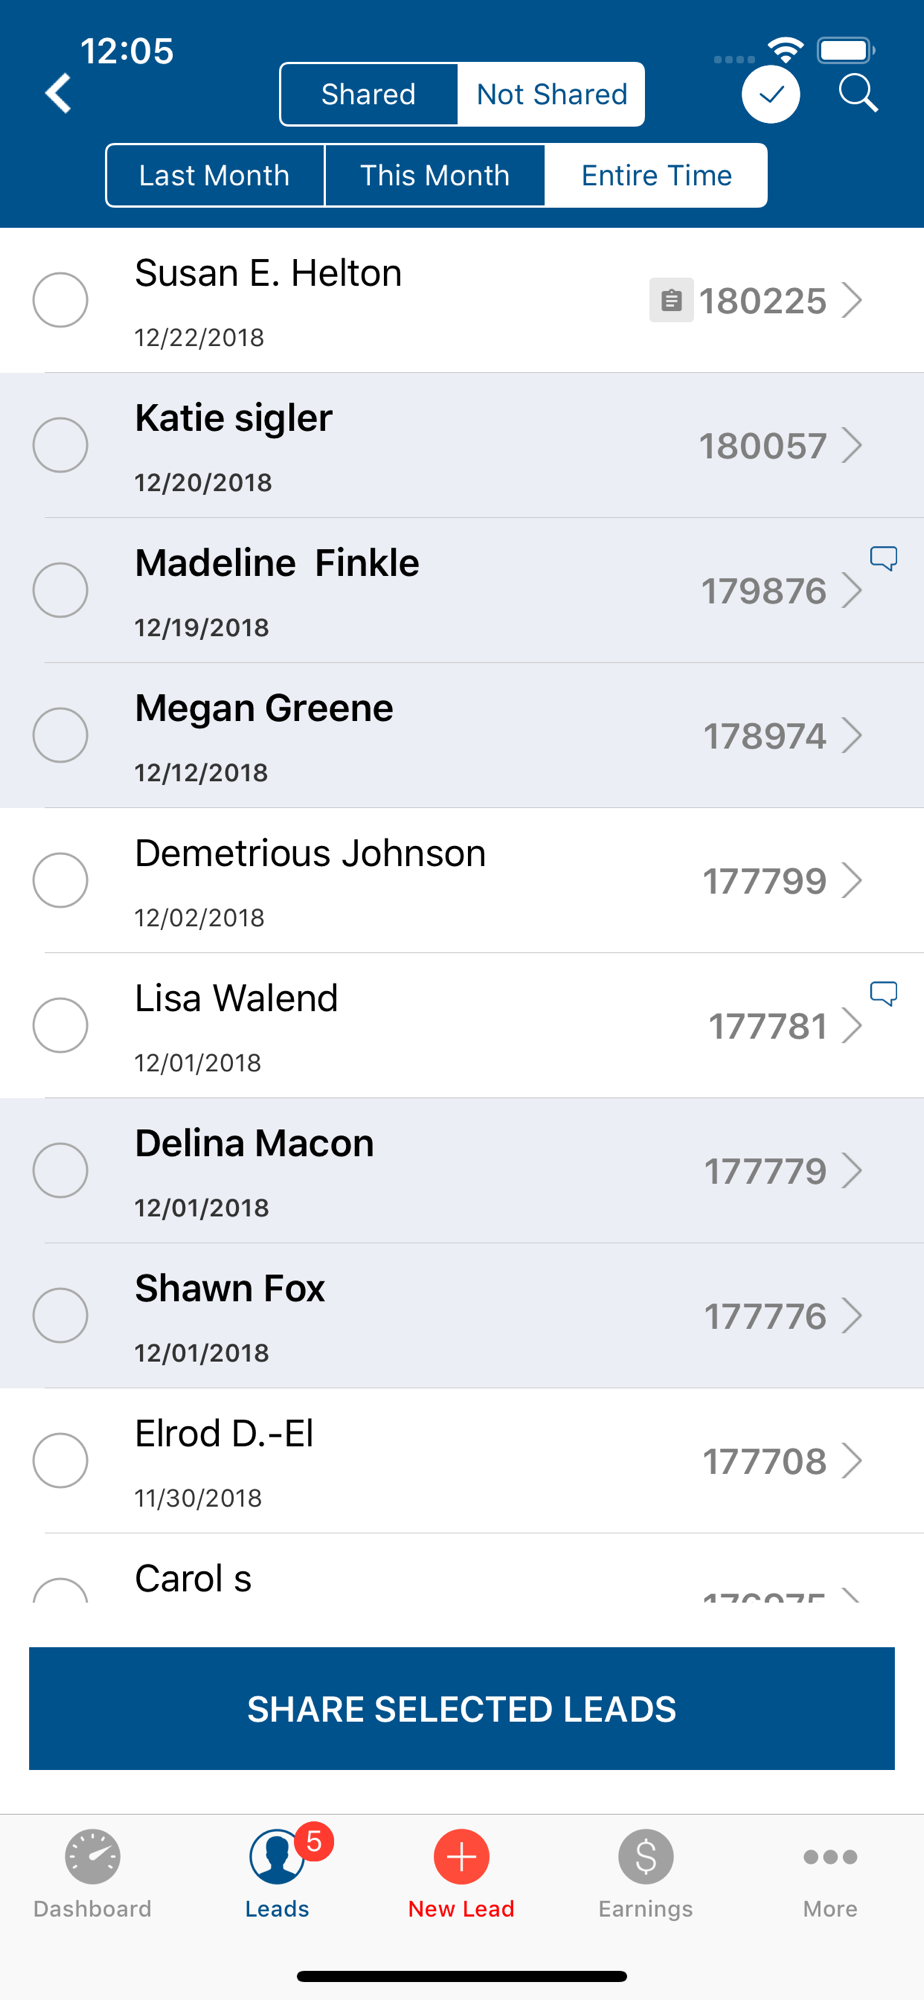
Task: Open the Dashboard gauge icon
Action: [x=93, y=1857]
